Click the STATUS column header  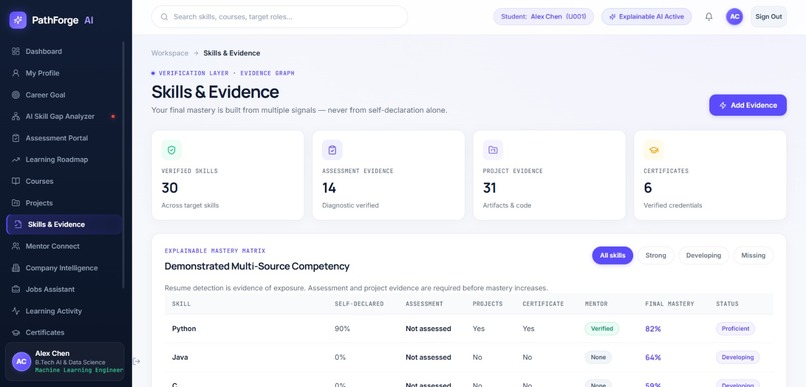727,304
